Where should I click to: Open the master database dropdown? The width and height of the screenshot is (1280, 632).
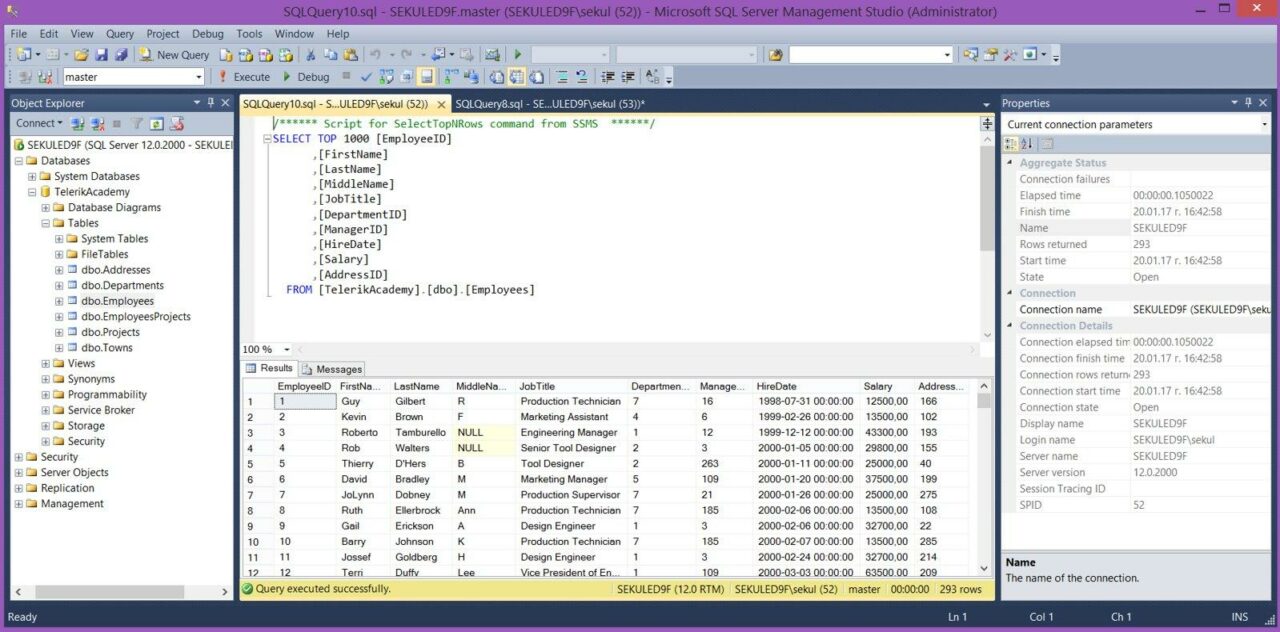198,77
